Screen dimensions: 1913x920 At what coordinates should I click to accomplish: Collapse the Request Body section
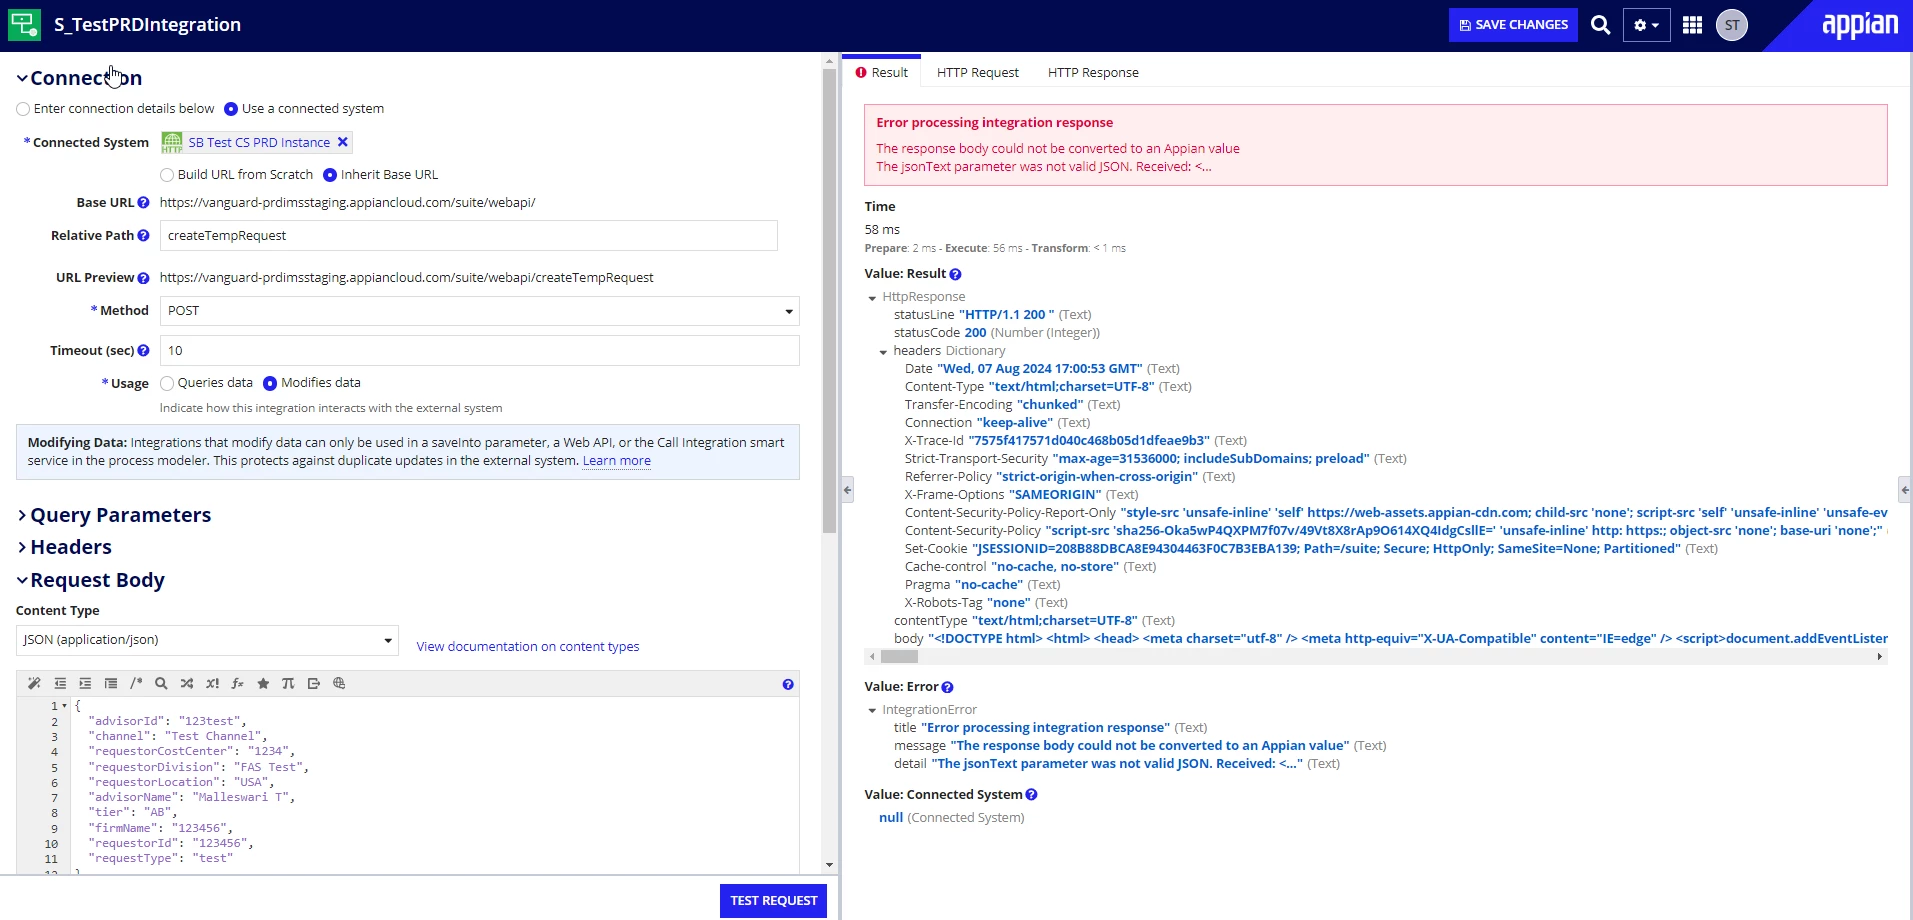(22, 580)
